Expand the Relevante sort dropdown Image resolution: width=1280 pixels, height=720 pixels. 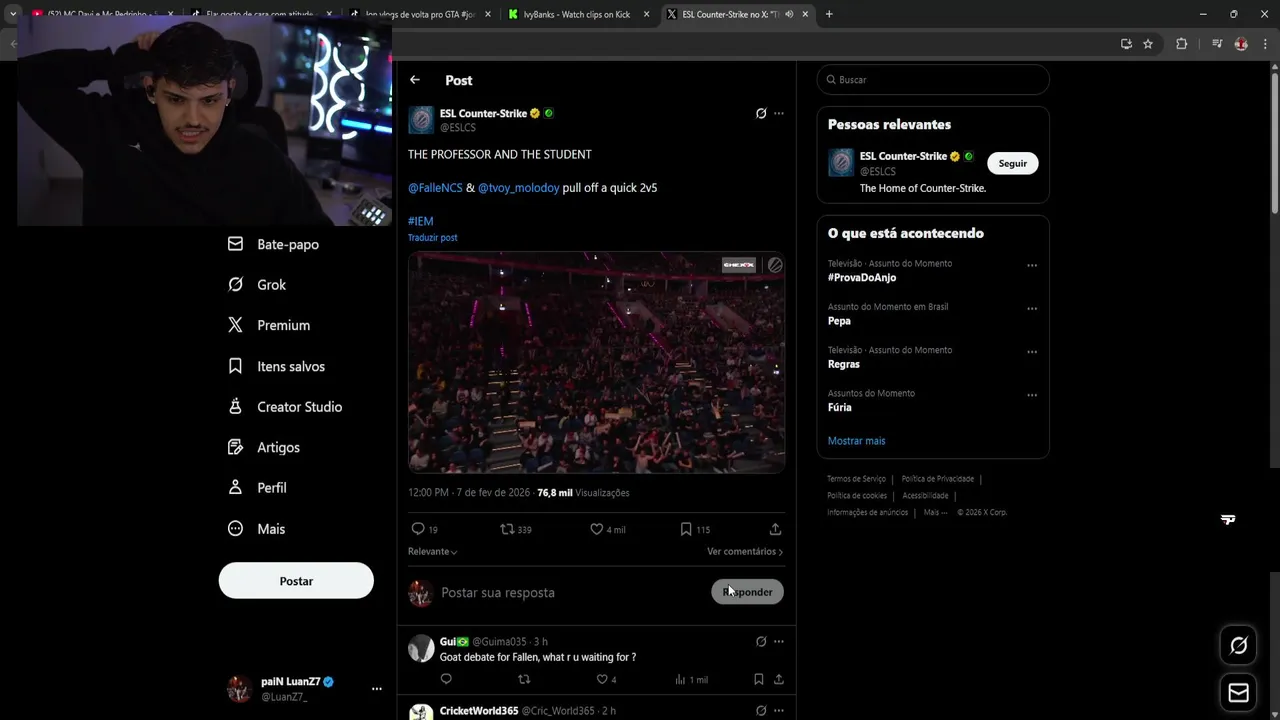click(x=433, y=552)
